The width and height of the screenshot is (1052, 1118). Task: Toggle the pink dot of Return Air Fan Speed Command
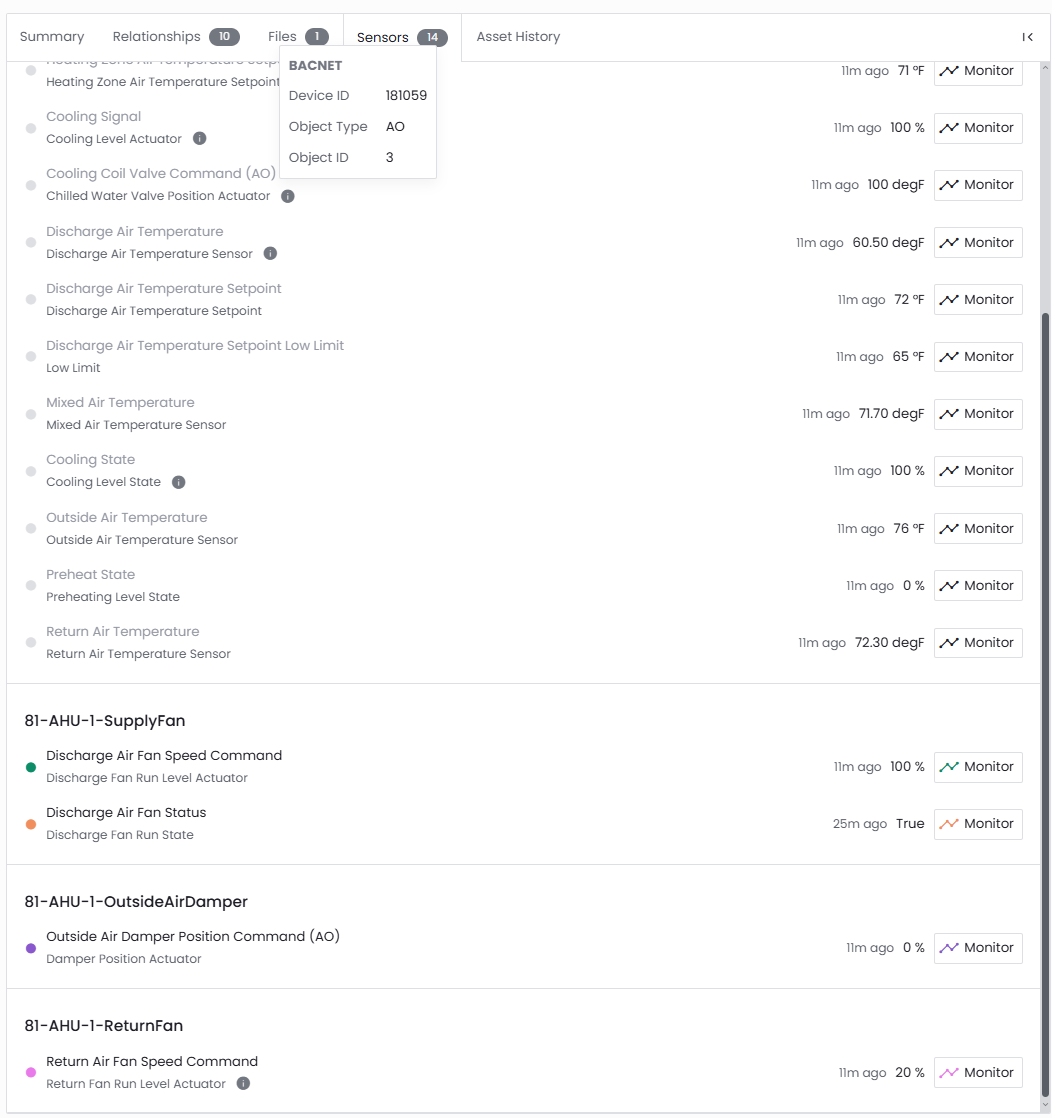point(31,1072)
